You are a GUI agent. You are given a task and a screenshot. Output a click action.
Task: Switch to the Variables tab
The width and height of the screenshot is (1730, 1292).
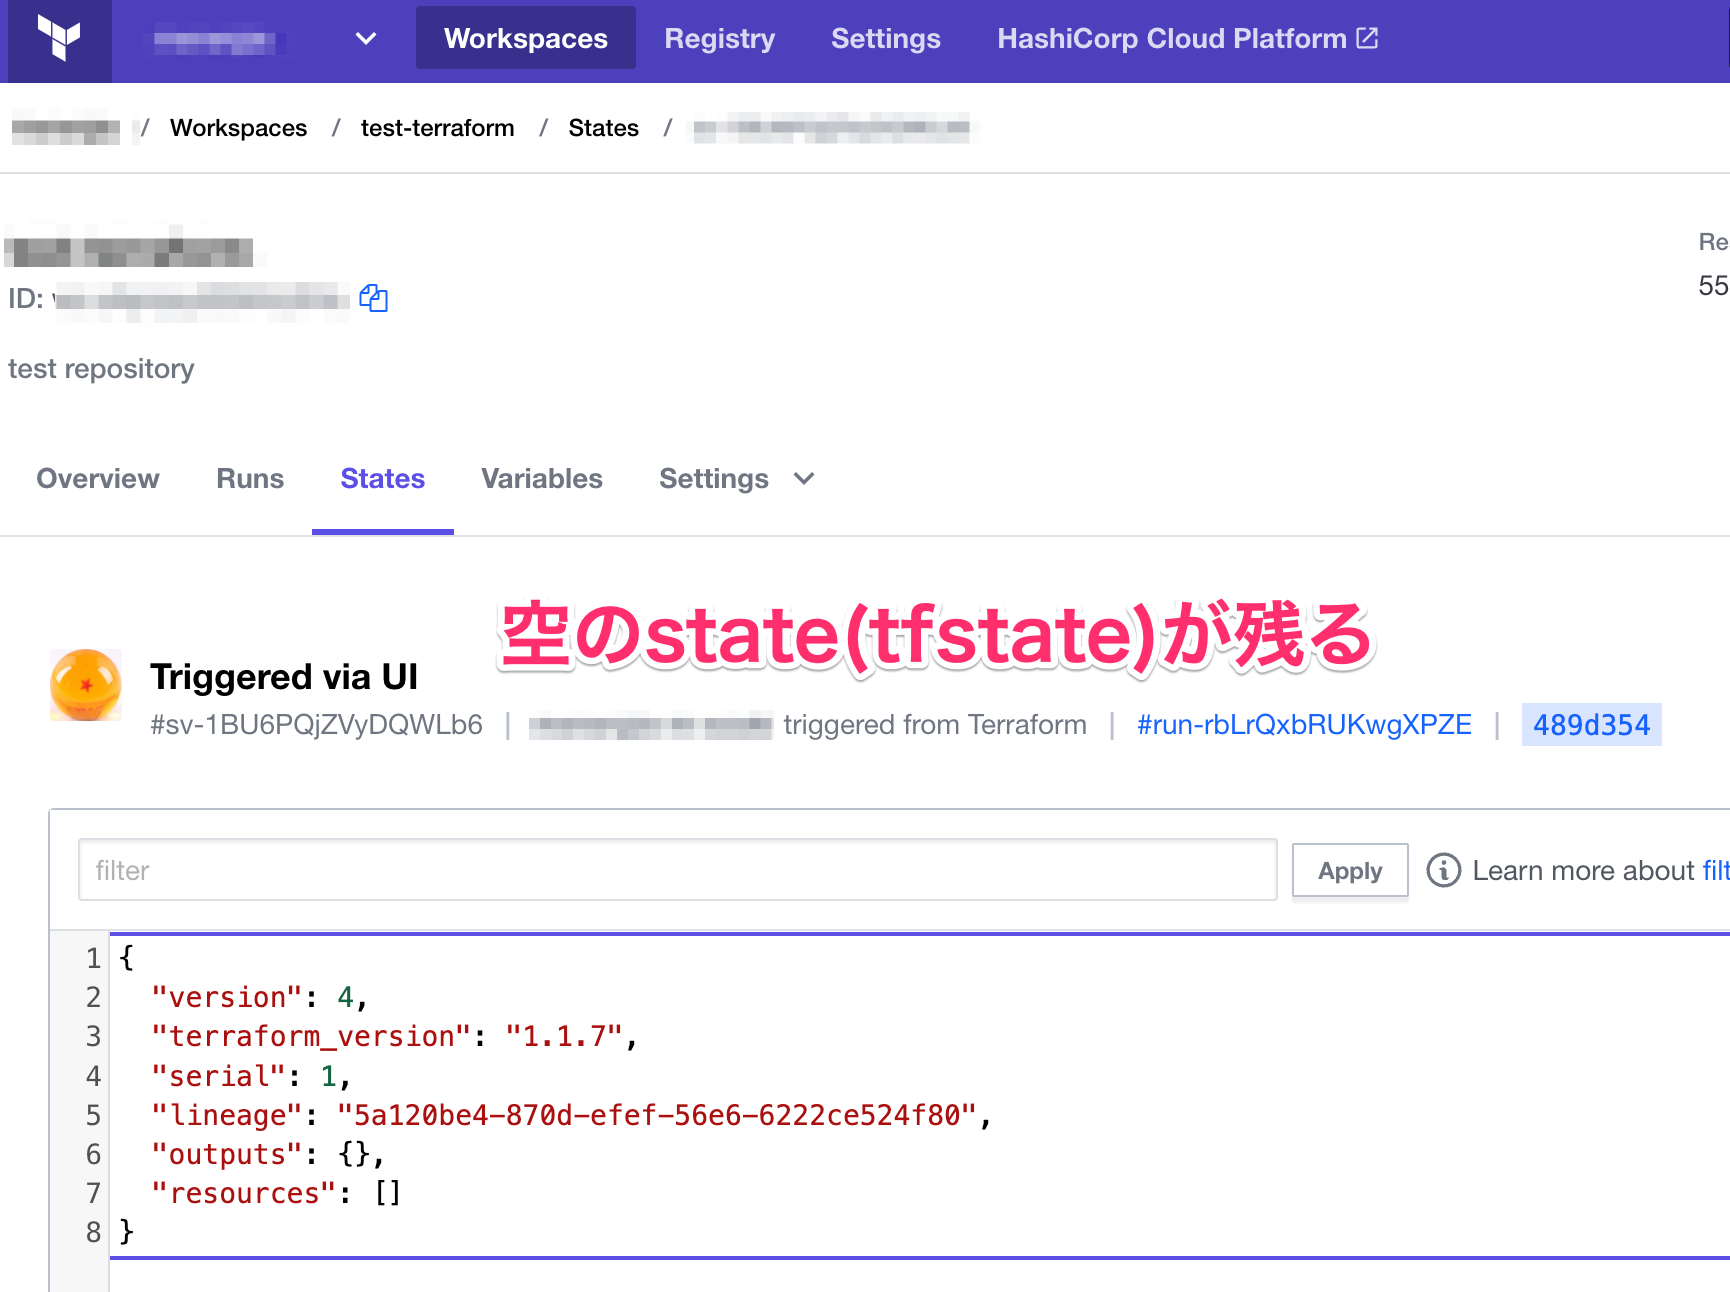542,479
